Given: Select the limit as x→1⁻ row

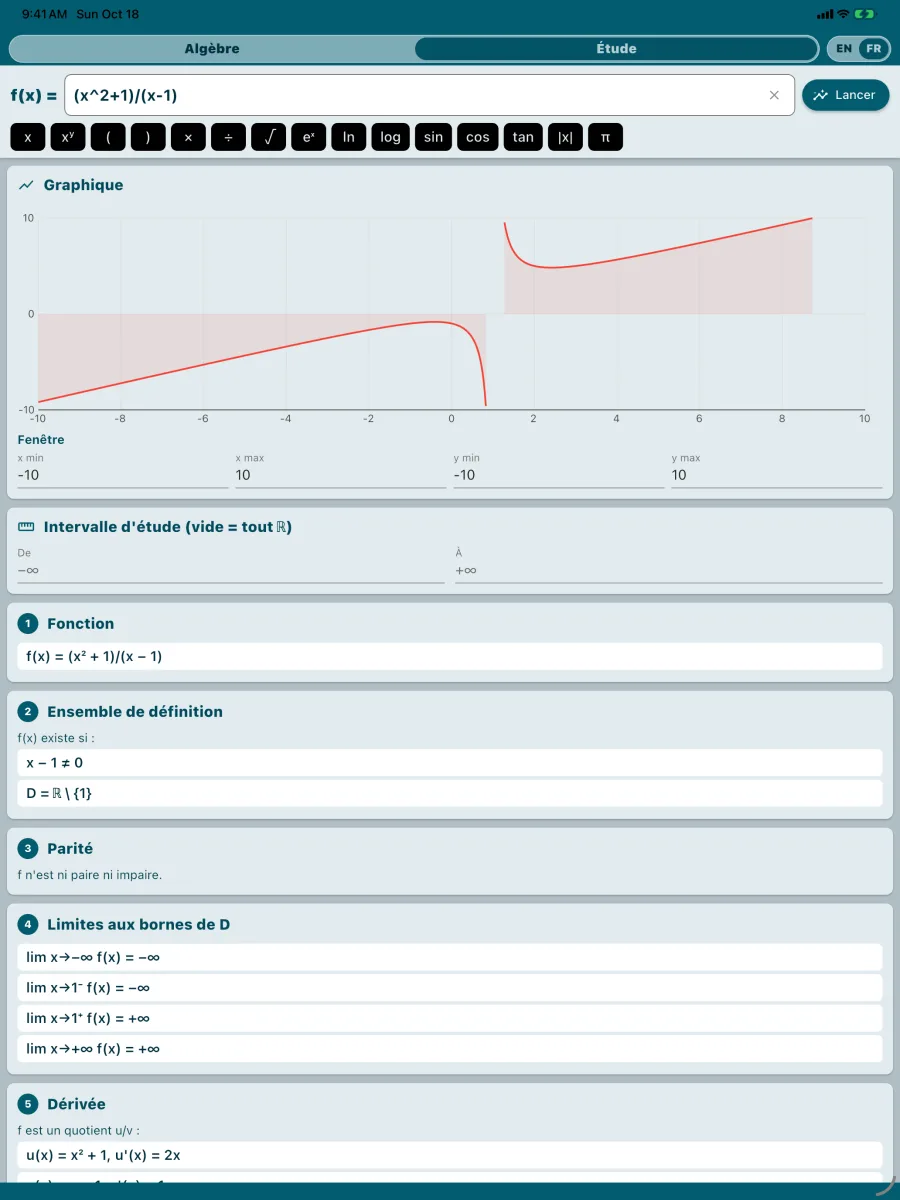Looking at the screenshot, I should tap(450, 988).
